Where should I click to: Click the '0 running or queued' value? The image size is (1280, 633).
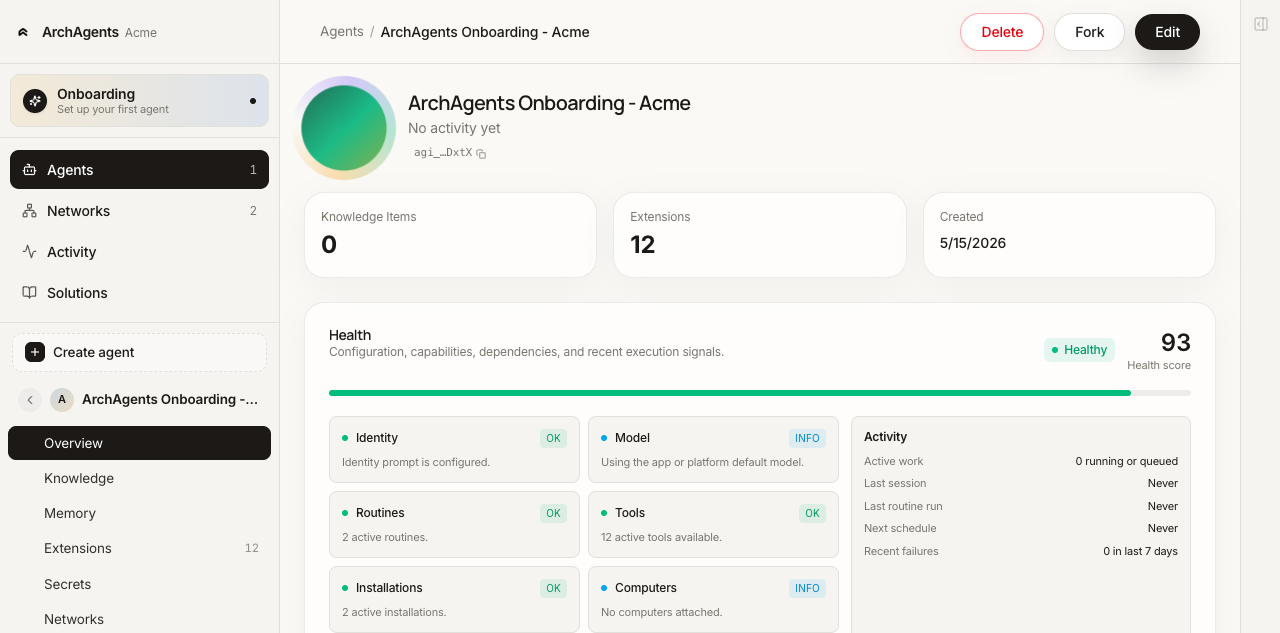tap(1127, 462)
